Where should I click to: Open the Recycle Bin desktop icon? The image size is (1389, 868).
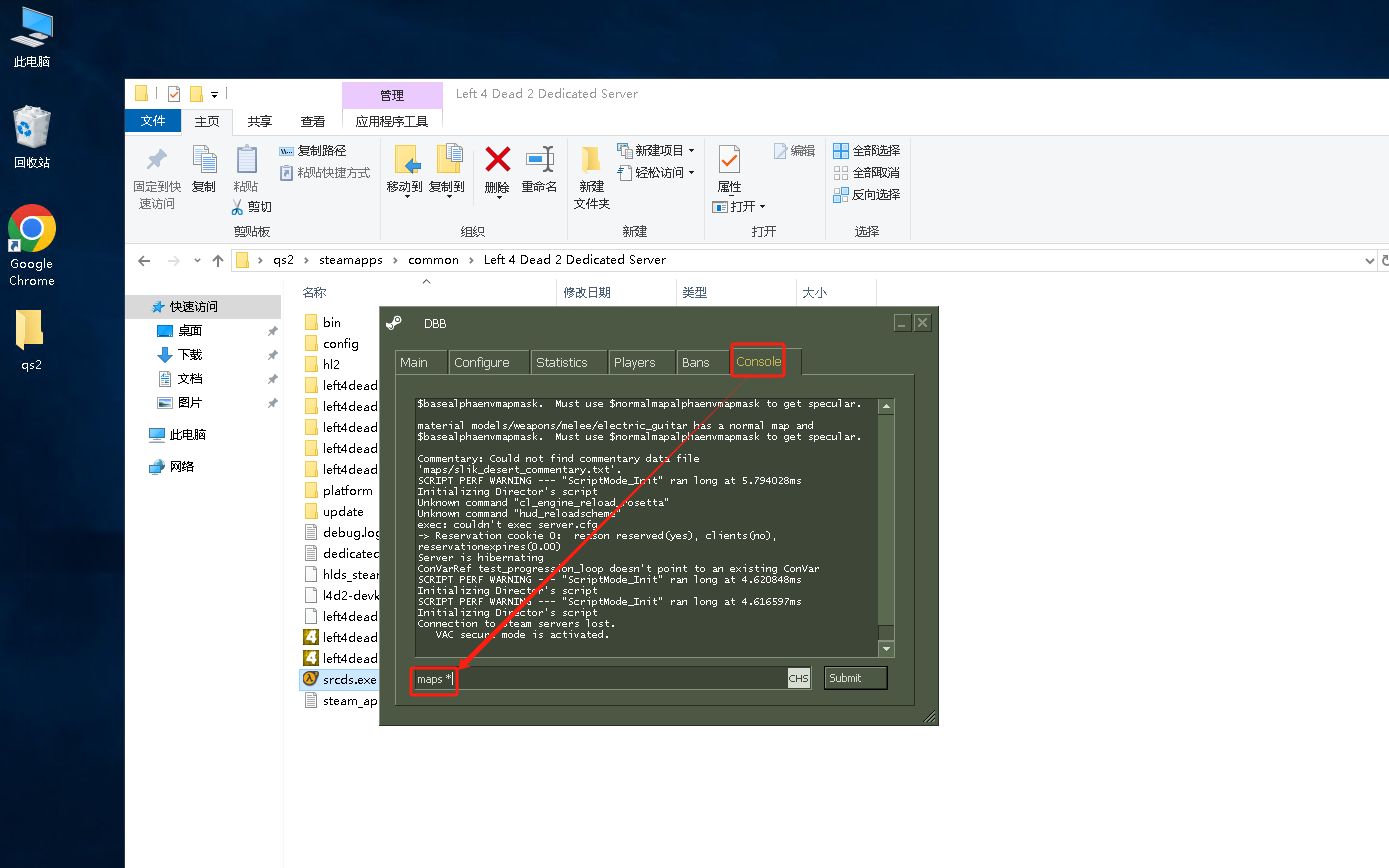coord(31,137)
